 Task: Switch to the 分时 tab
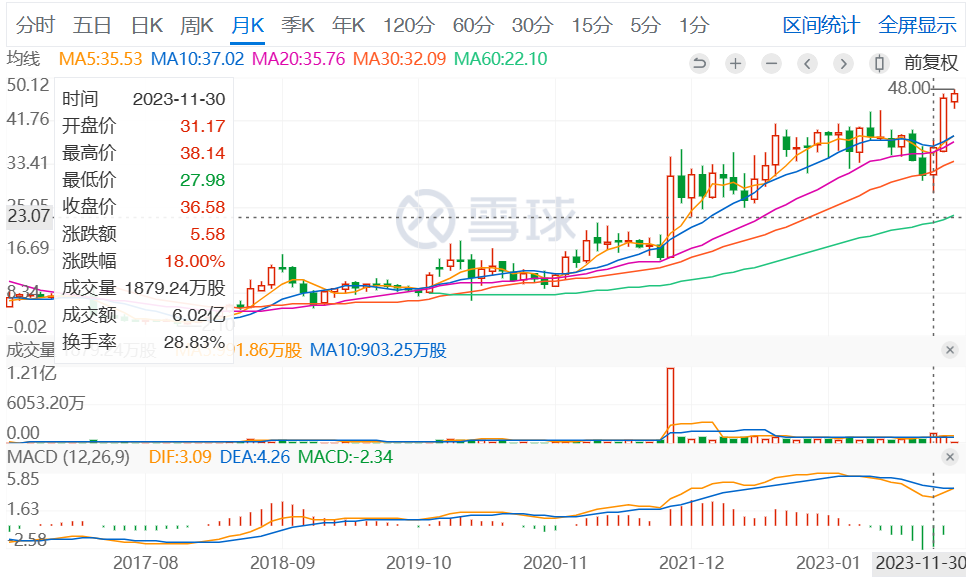[35, 25]
